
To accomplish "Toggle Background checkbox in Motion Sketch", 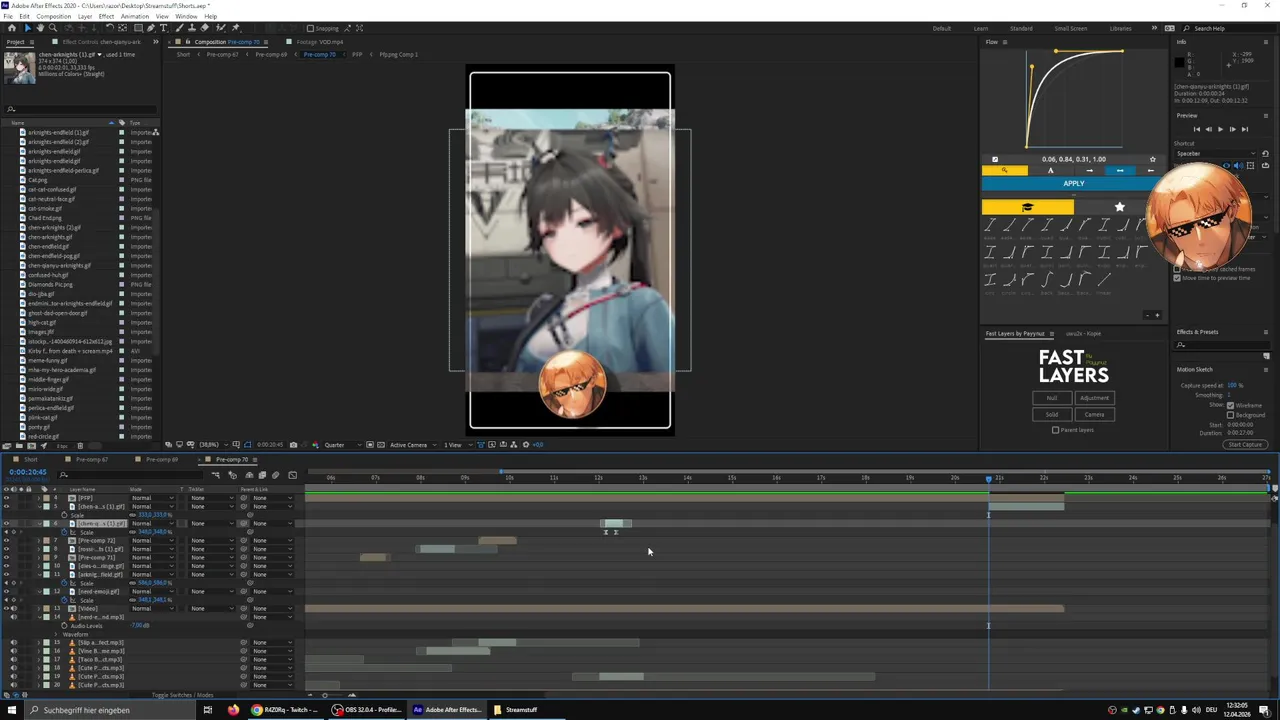I will [1230, 415].
